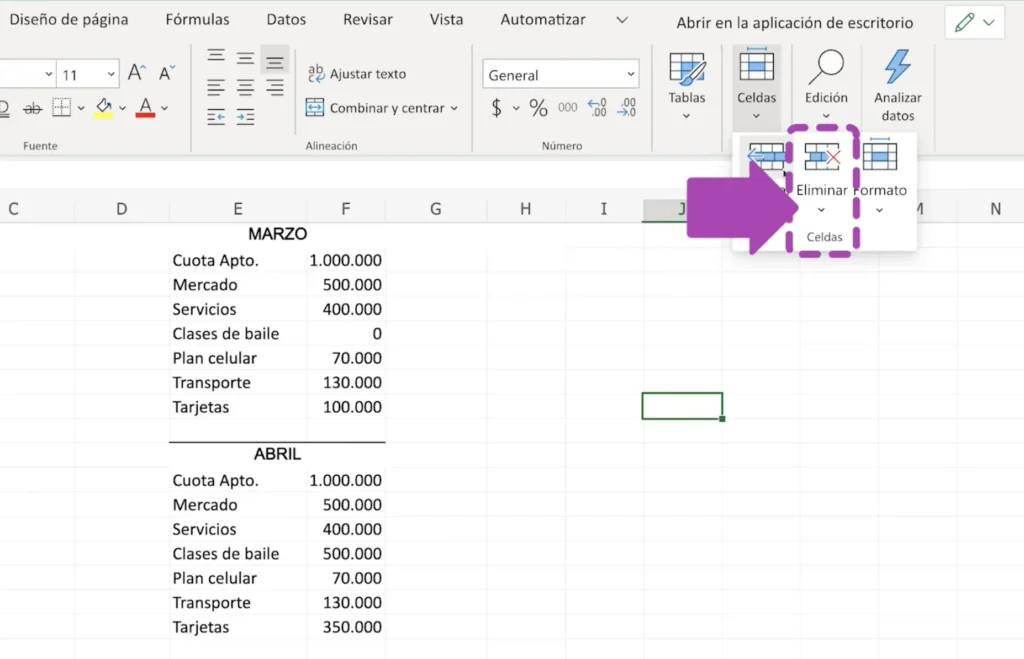The height and width of the screenshot is (659, 1024).
Task: Expand the Combinar y centrar dropdown arrow
Action: pyautogui.click(x=454, y=108)
